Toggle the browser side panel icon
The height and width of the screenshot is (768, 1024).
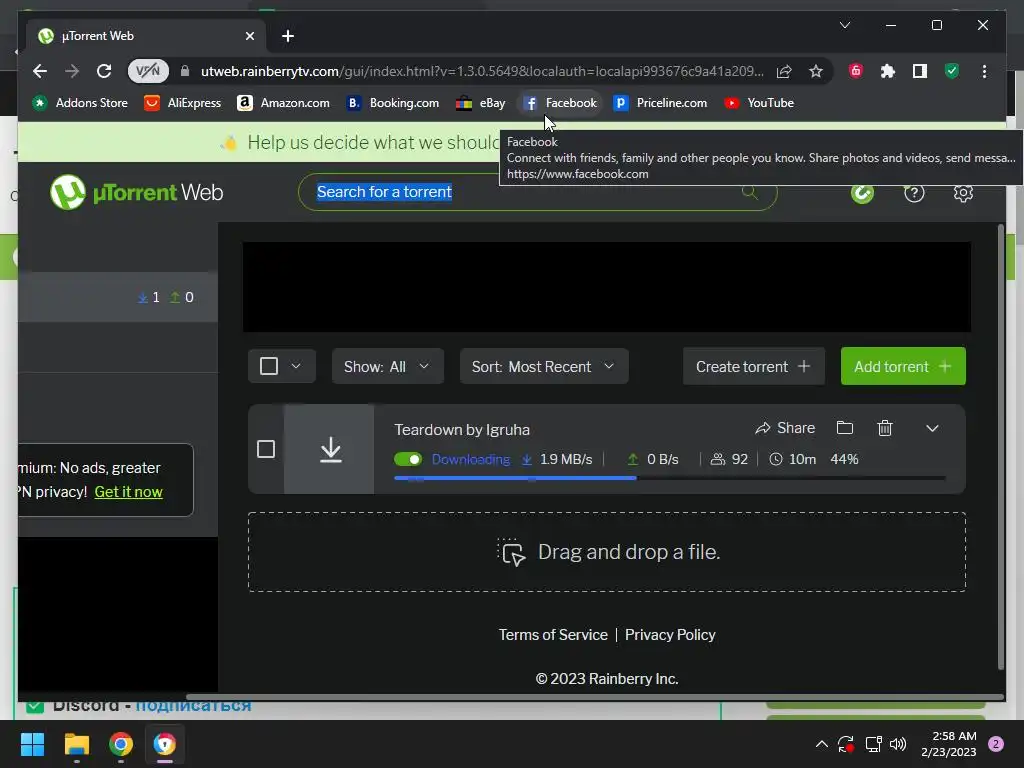(920, 71)
